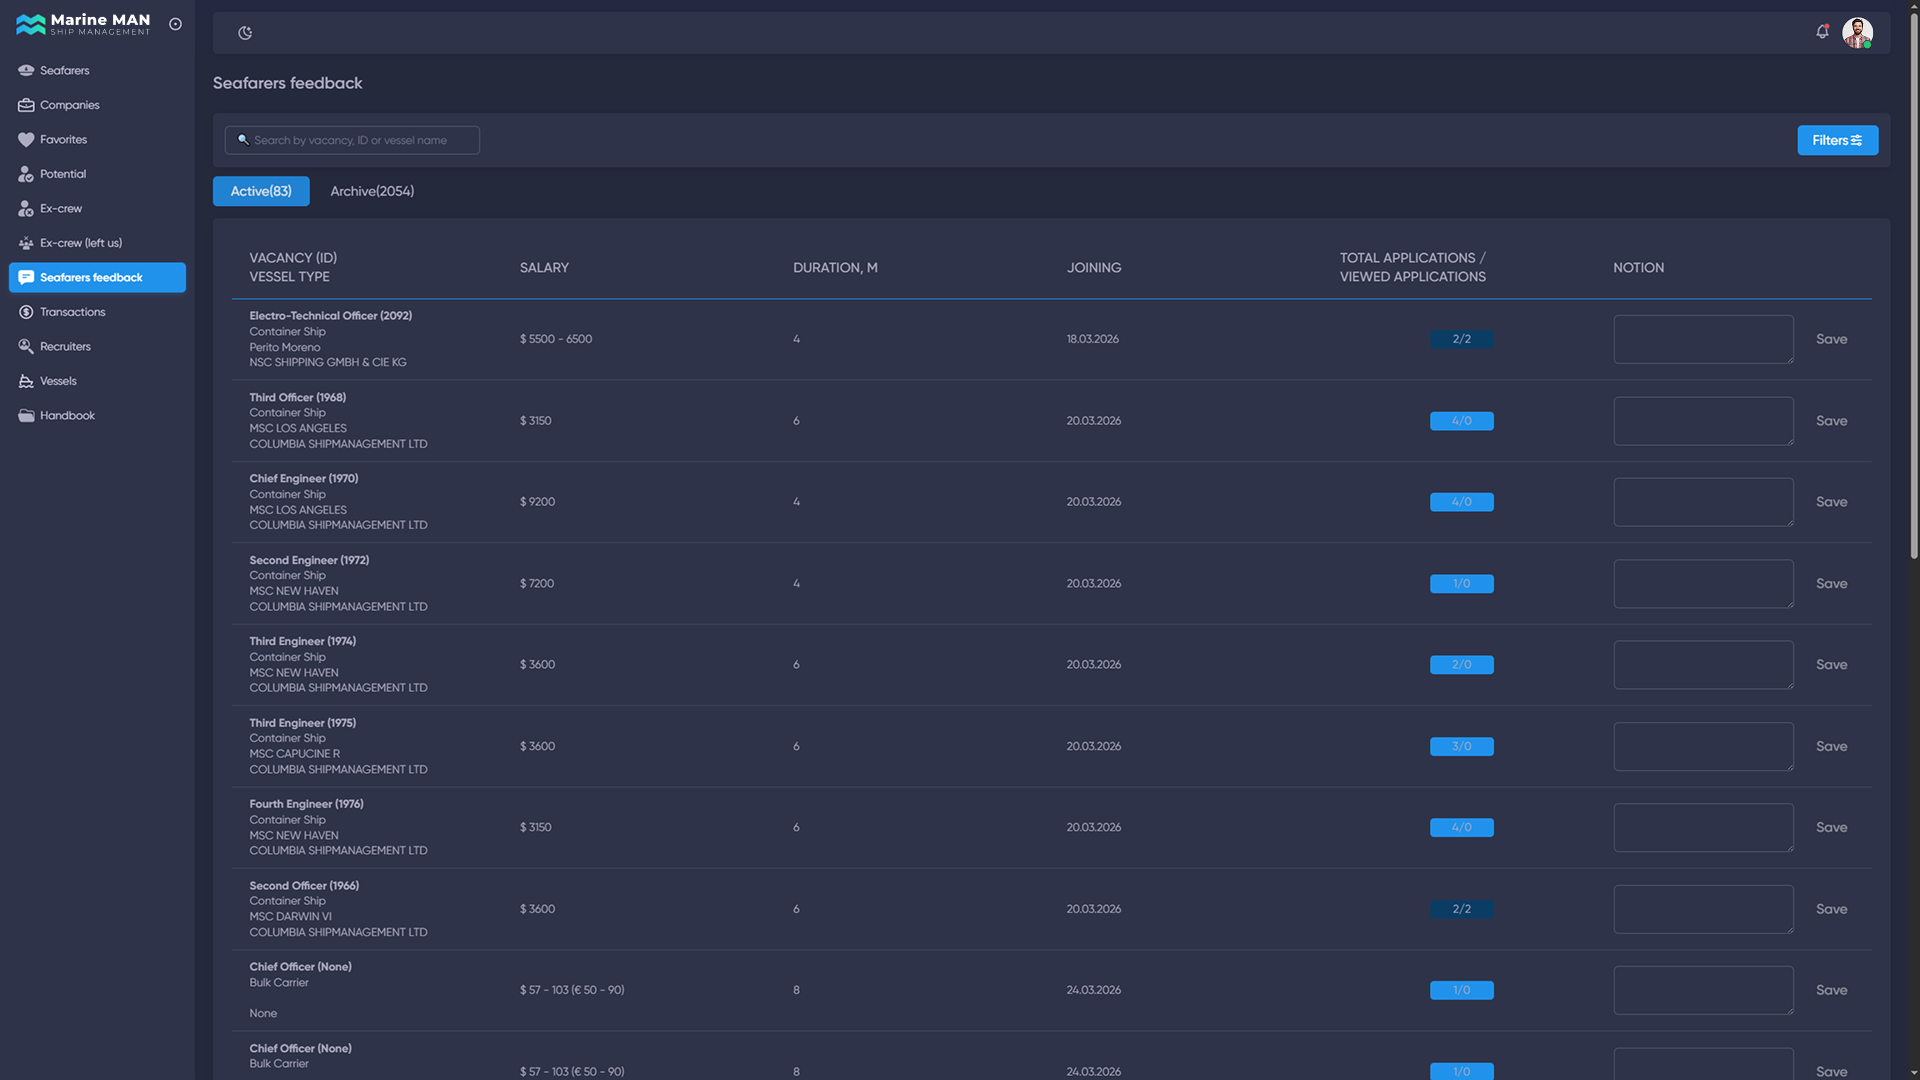The image size is (1920, 1080).
Task: Open the Transactions dollar icon
Action: point(26,312)
